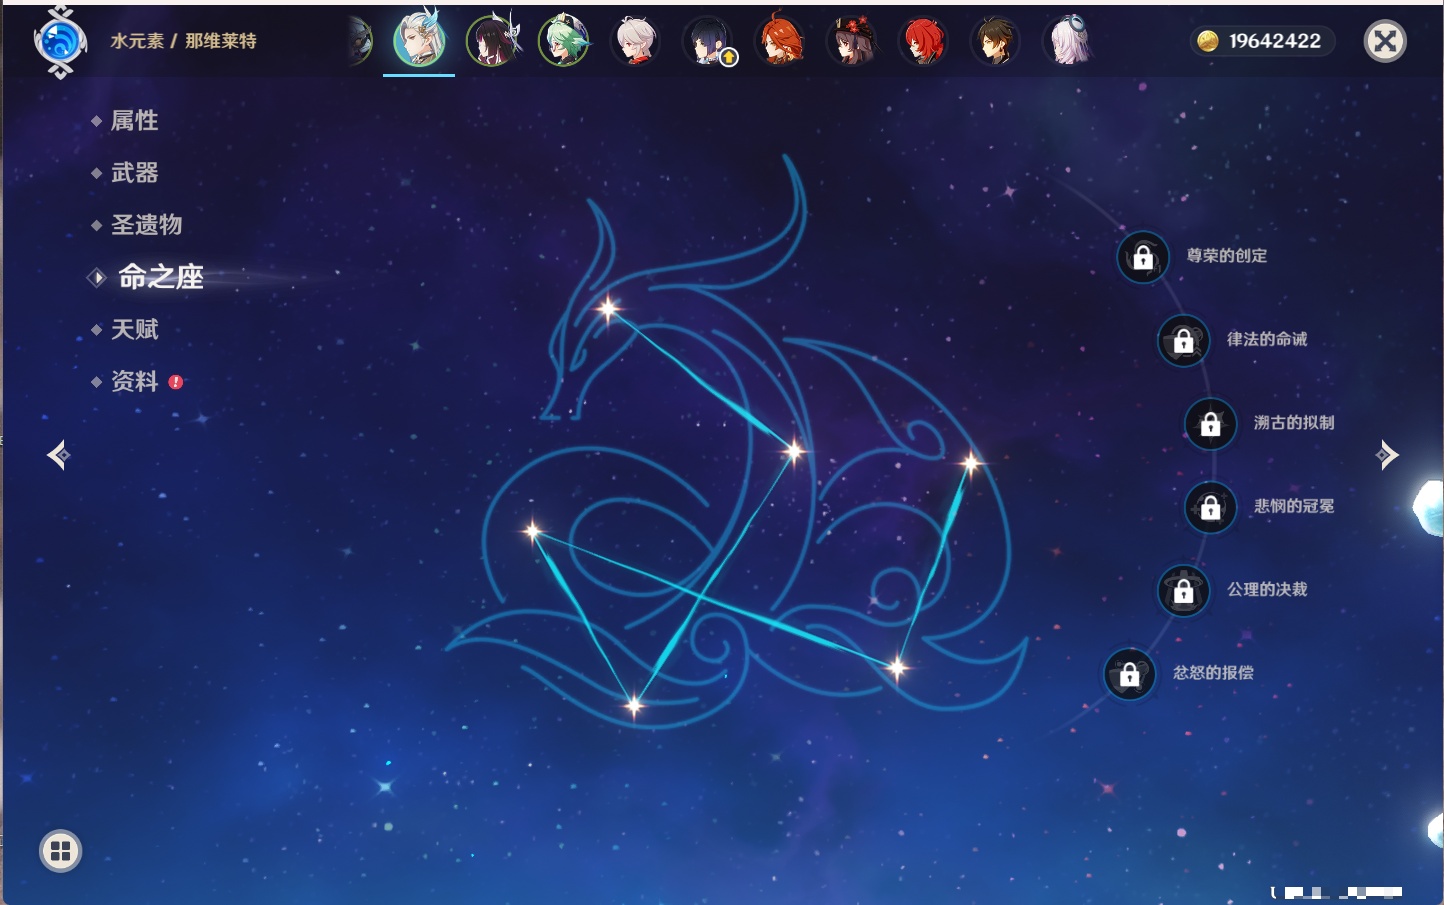Select the white-haired Kazuha avatar
The image size is (1444, 905).
(636, 42)
